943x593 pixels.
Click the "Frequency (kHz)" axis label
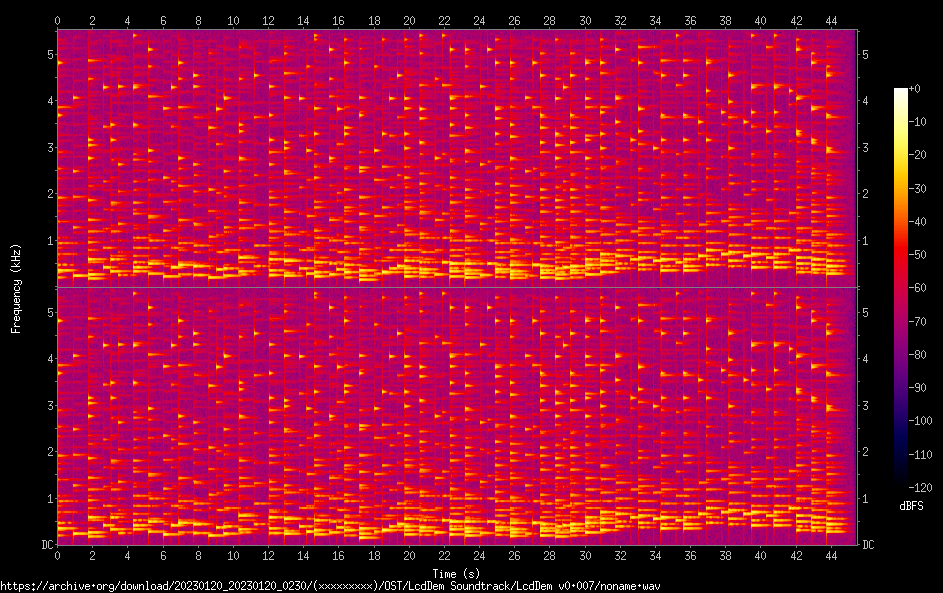point(16,287)
